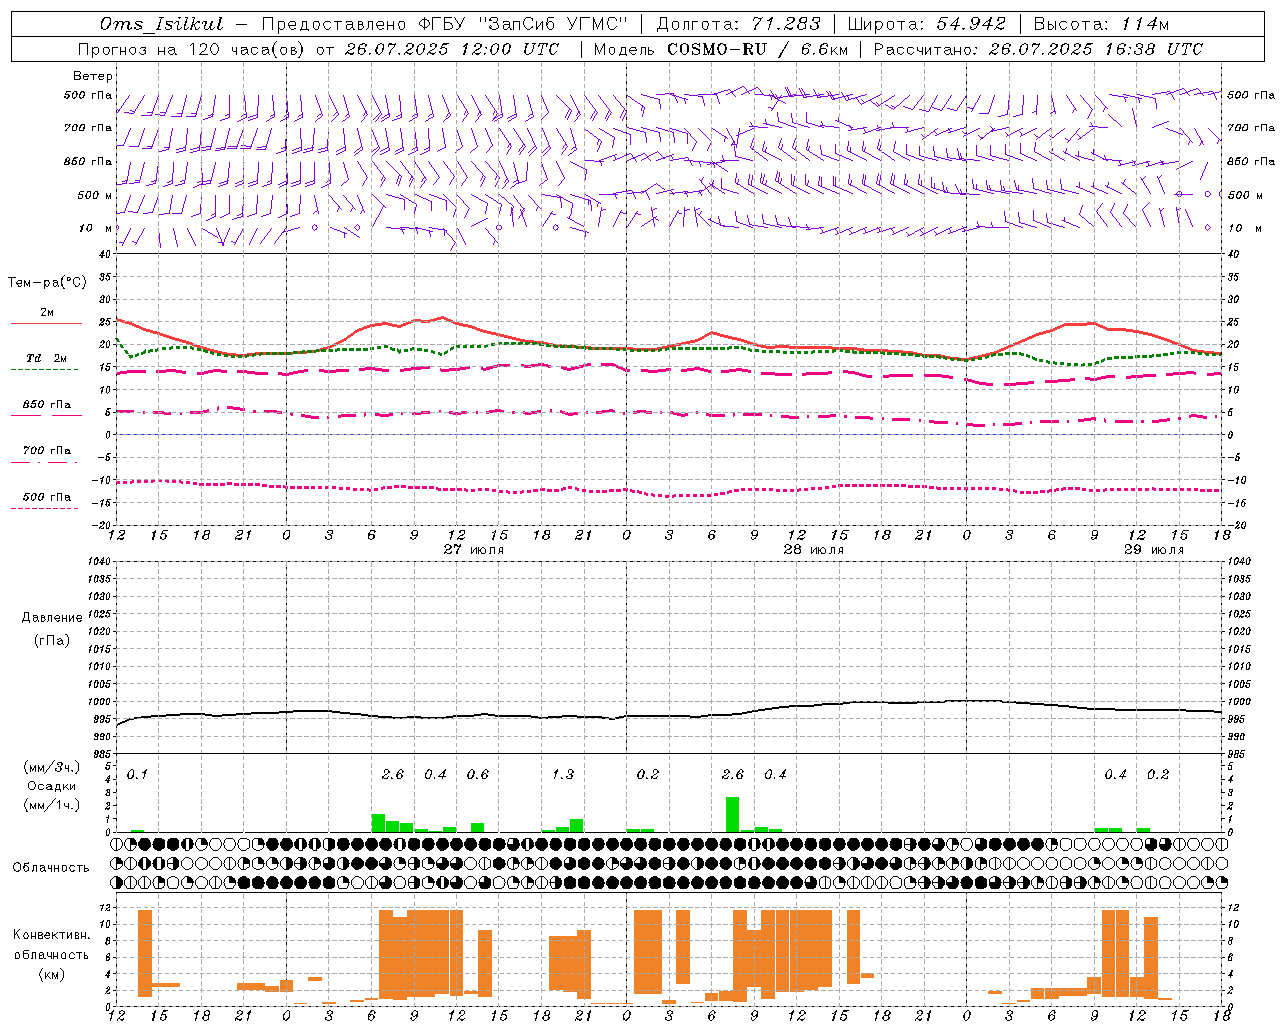Click the precipitation value '1.3'

(x=563, y=774)
